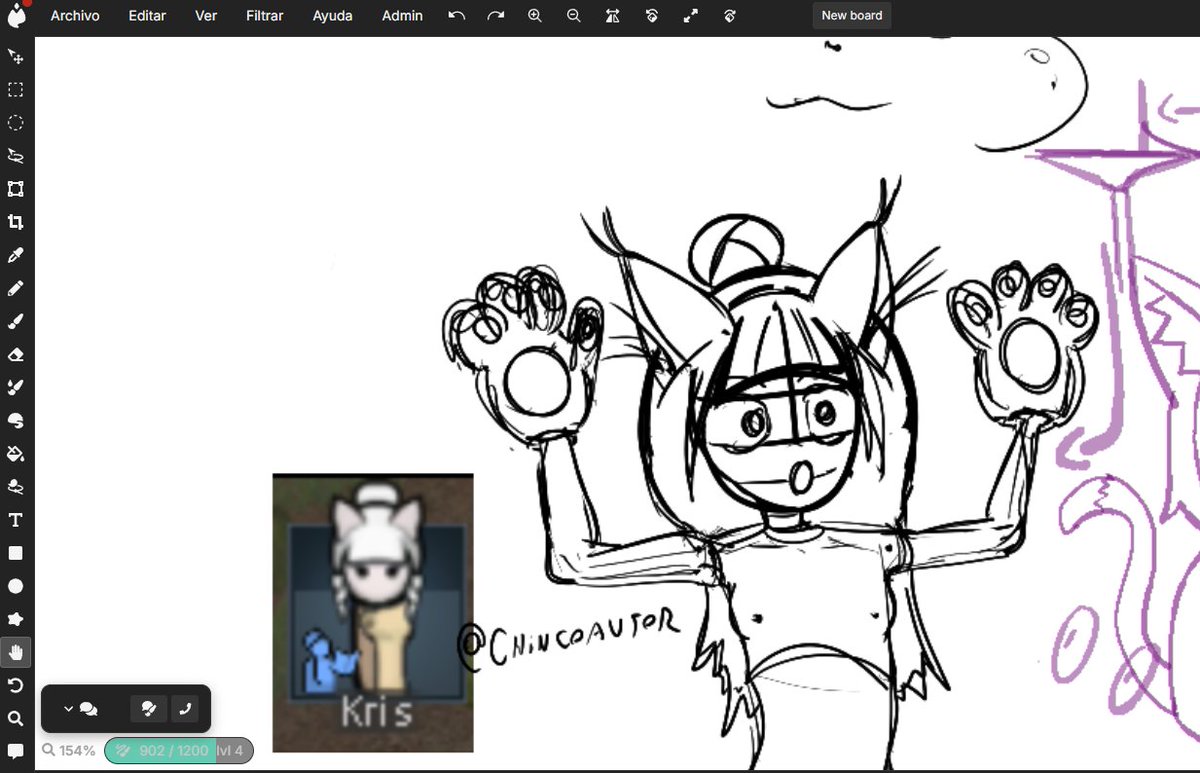Open the Admin menu
This screenshot has height=773, width=1200.
pyautogui.click(x=402, y=16)
